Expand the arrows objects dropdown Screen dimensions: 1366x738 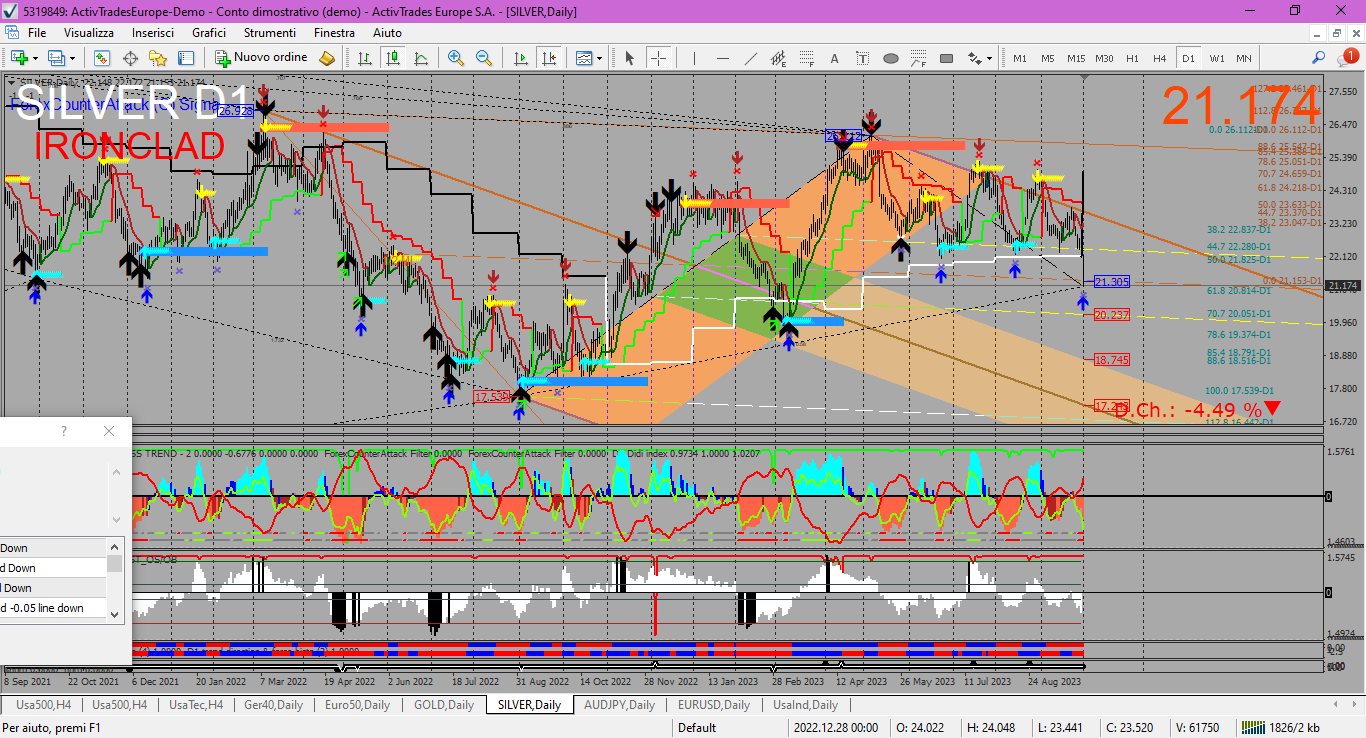click(x=989, y=58)
